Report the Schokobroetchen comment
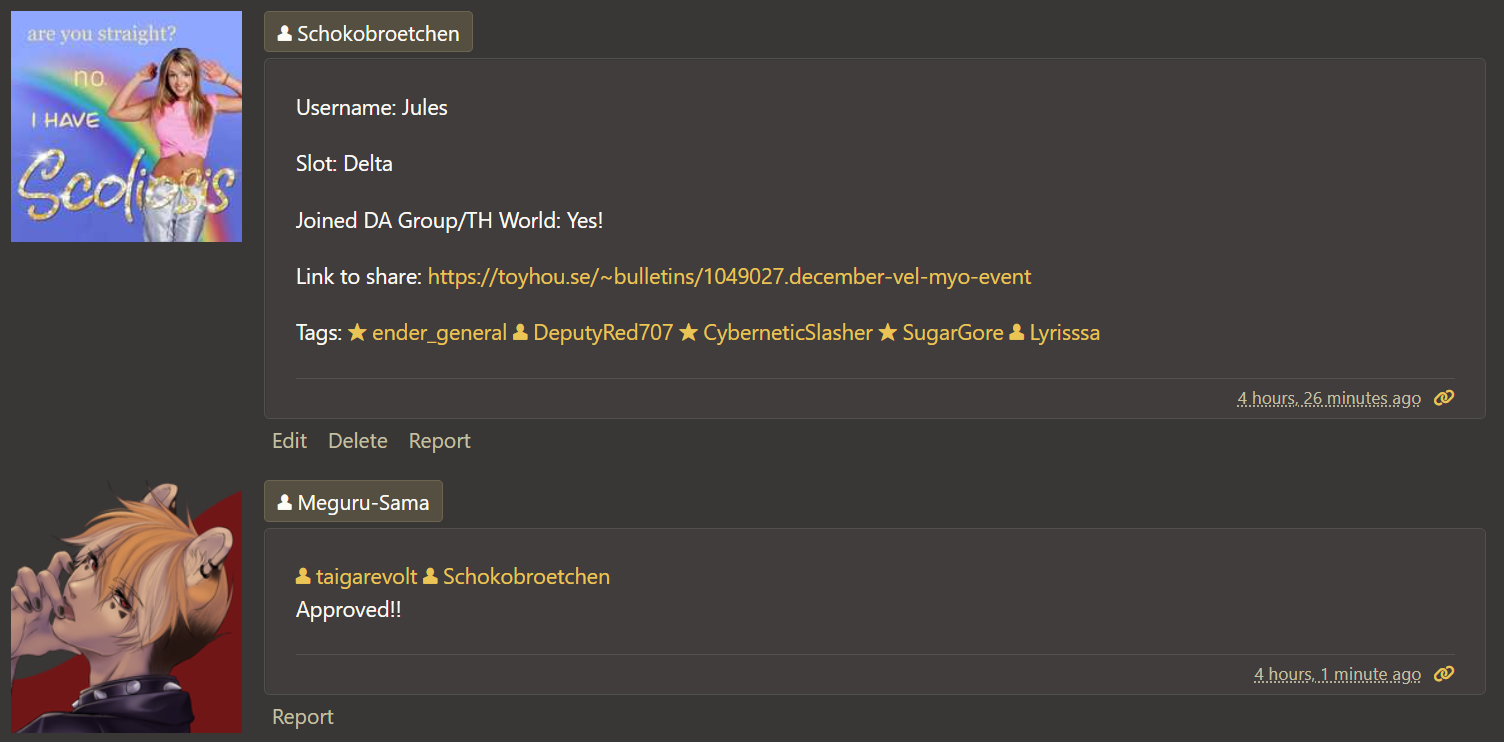 tap(439, 441)
